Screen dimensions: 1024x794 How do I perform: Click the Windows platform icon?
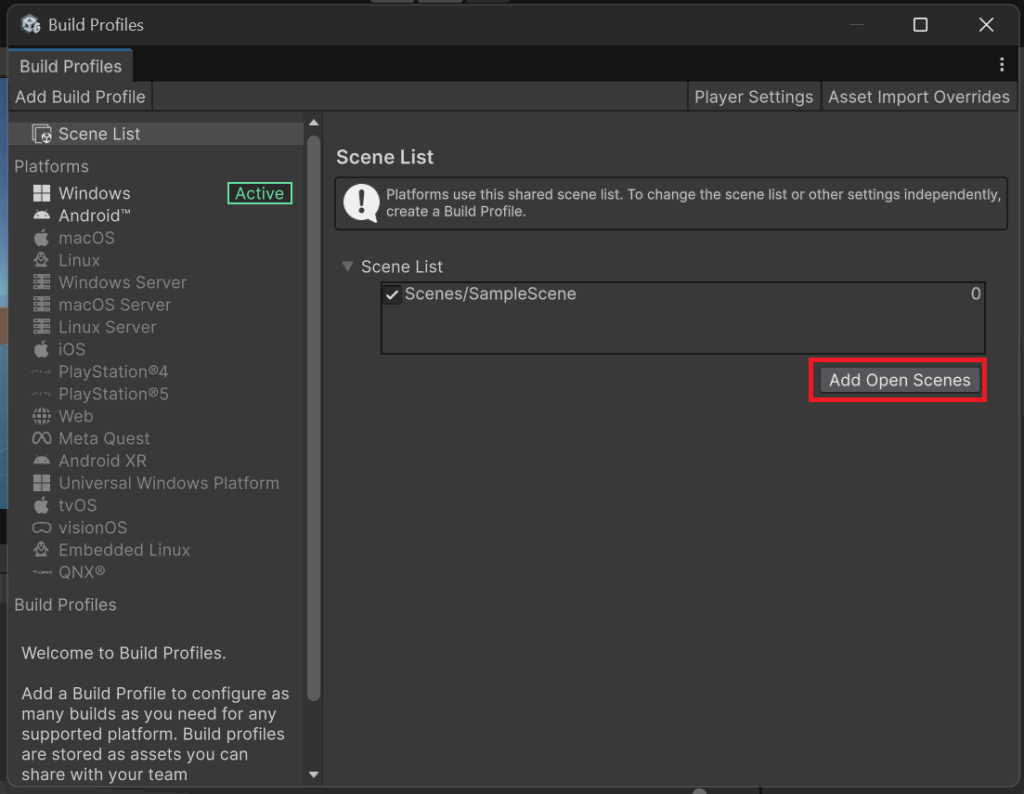(x=41, y=193)
